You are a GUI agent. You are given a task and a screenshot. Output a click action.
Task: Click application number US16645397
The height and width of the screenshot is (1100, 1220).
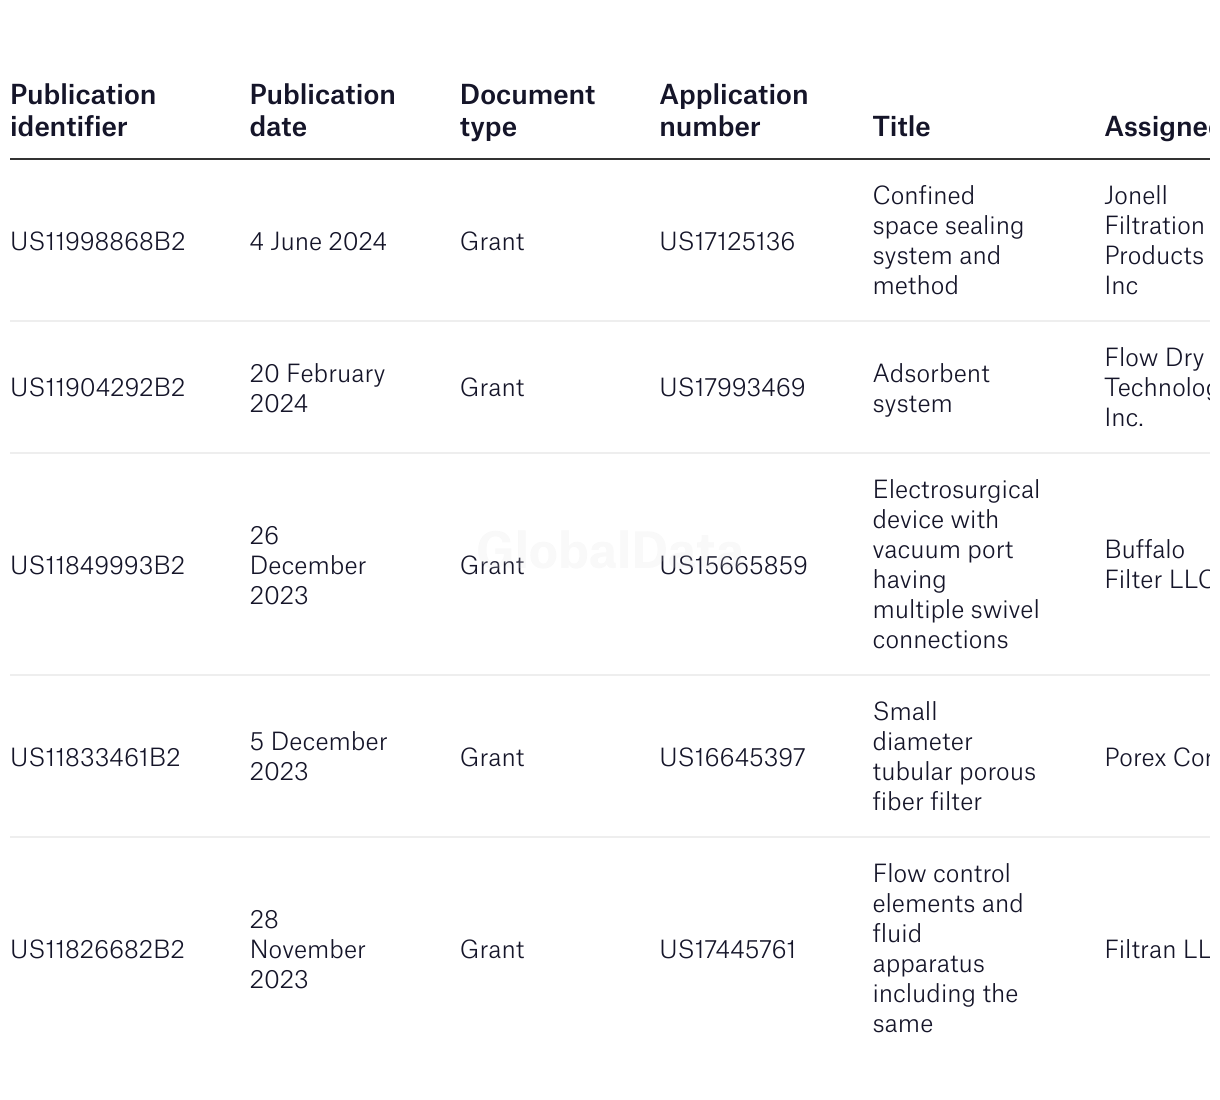732,758
